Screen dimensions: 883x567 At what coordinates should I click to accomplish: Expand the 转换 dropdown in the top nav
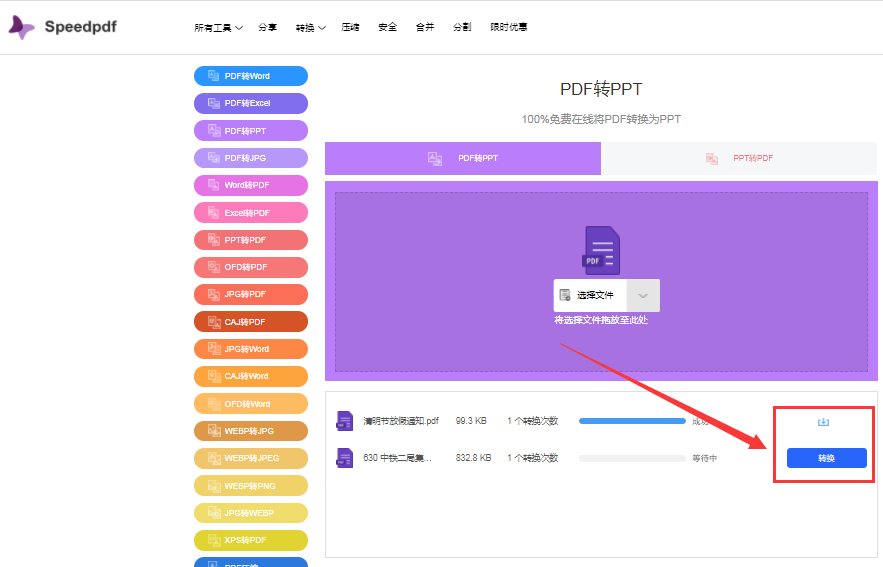point(310,28)
